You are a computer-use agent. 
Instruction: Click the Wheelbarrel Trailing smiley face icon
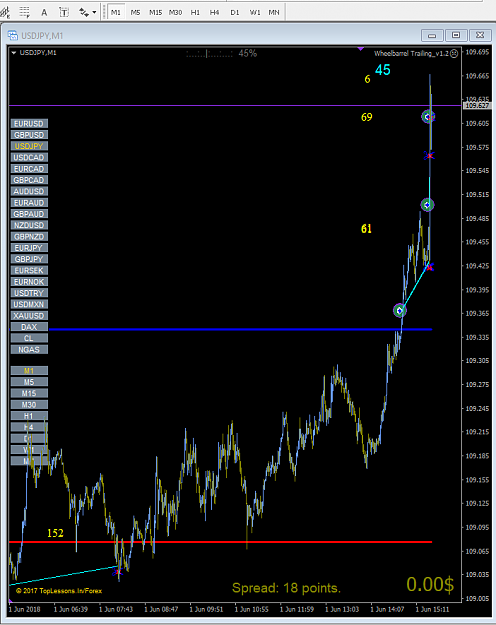click(454, 53)
